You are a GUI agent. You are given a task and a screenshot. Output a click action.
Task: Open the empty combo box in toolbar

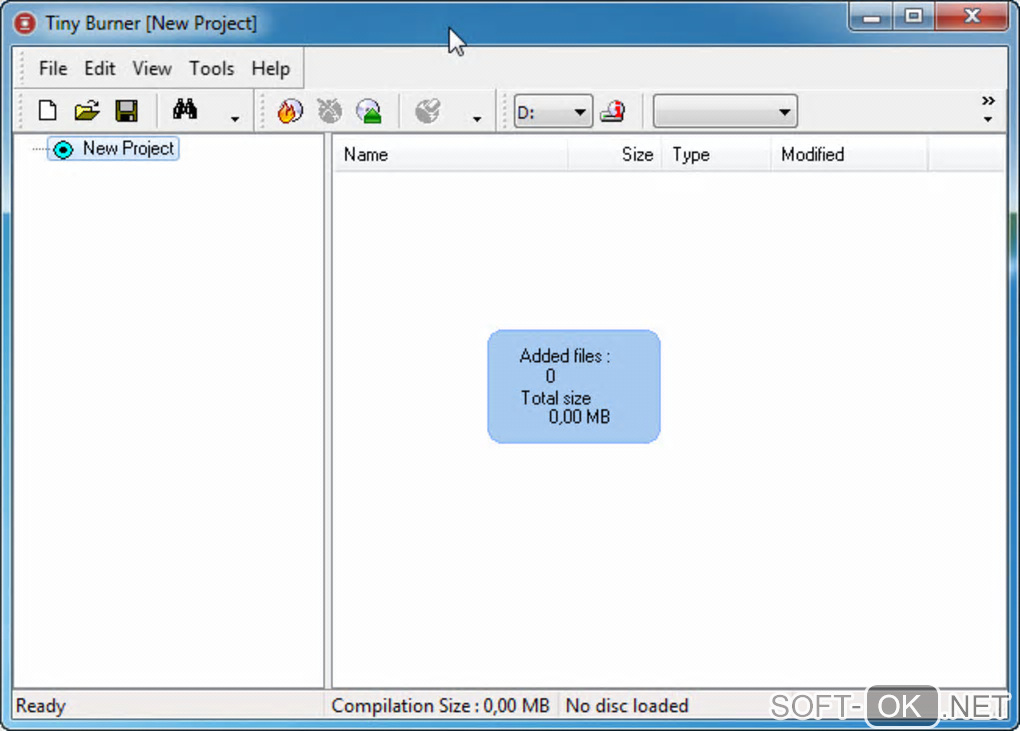[725, 111]
